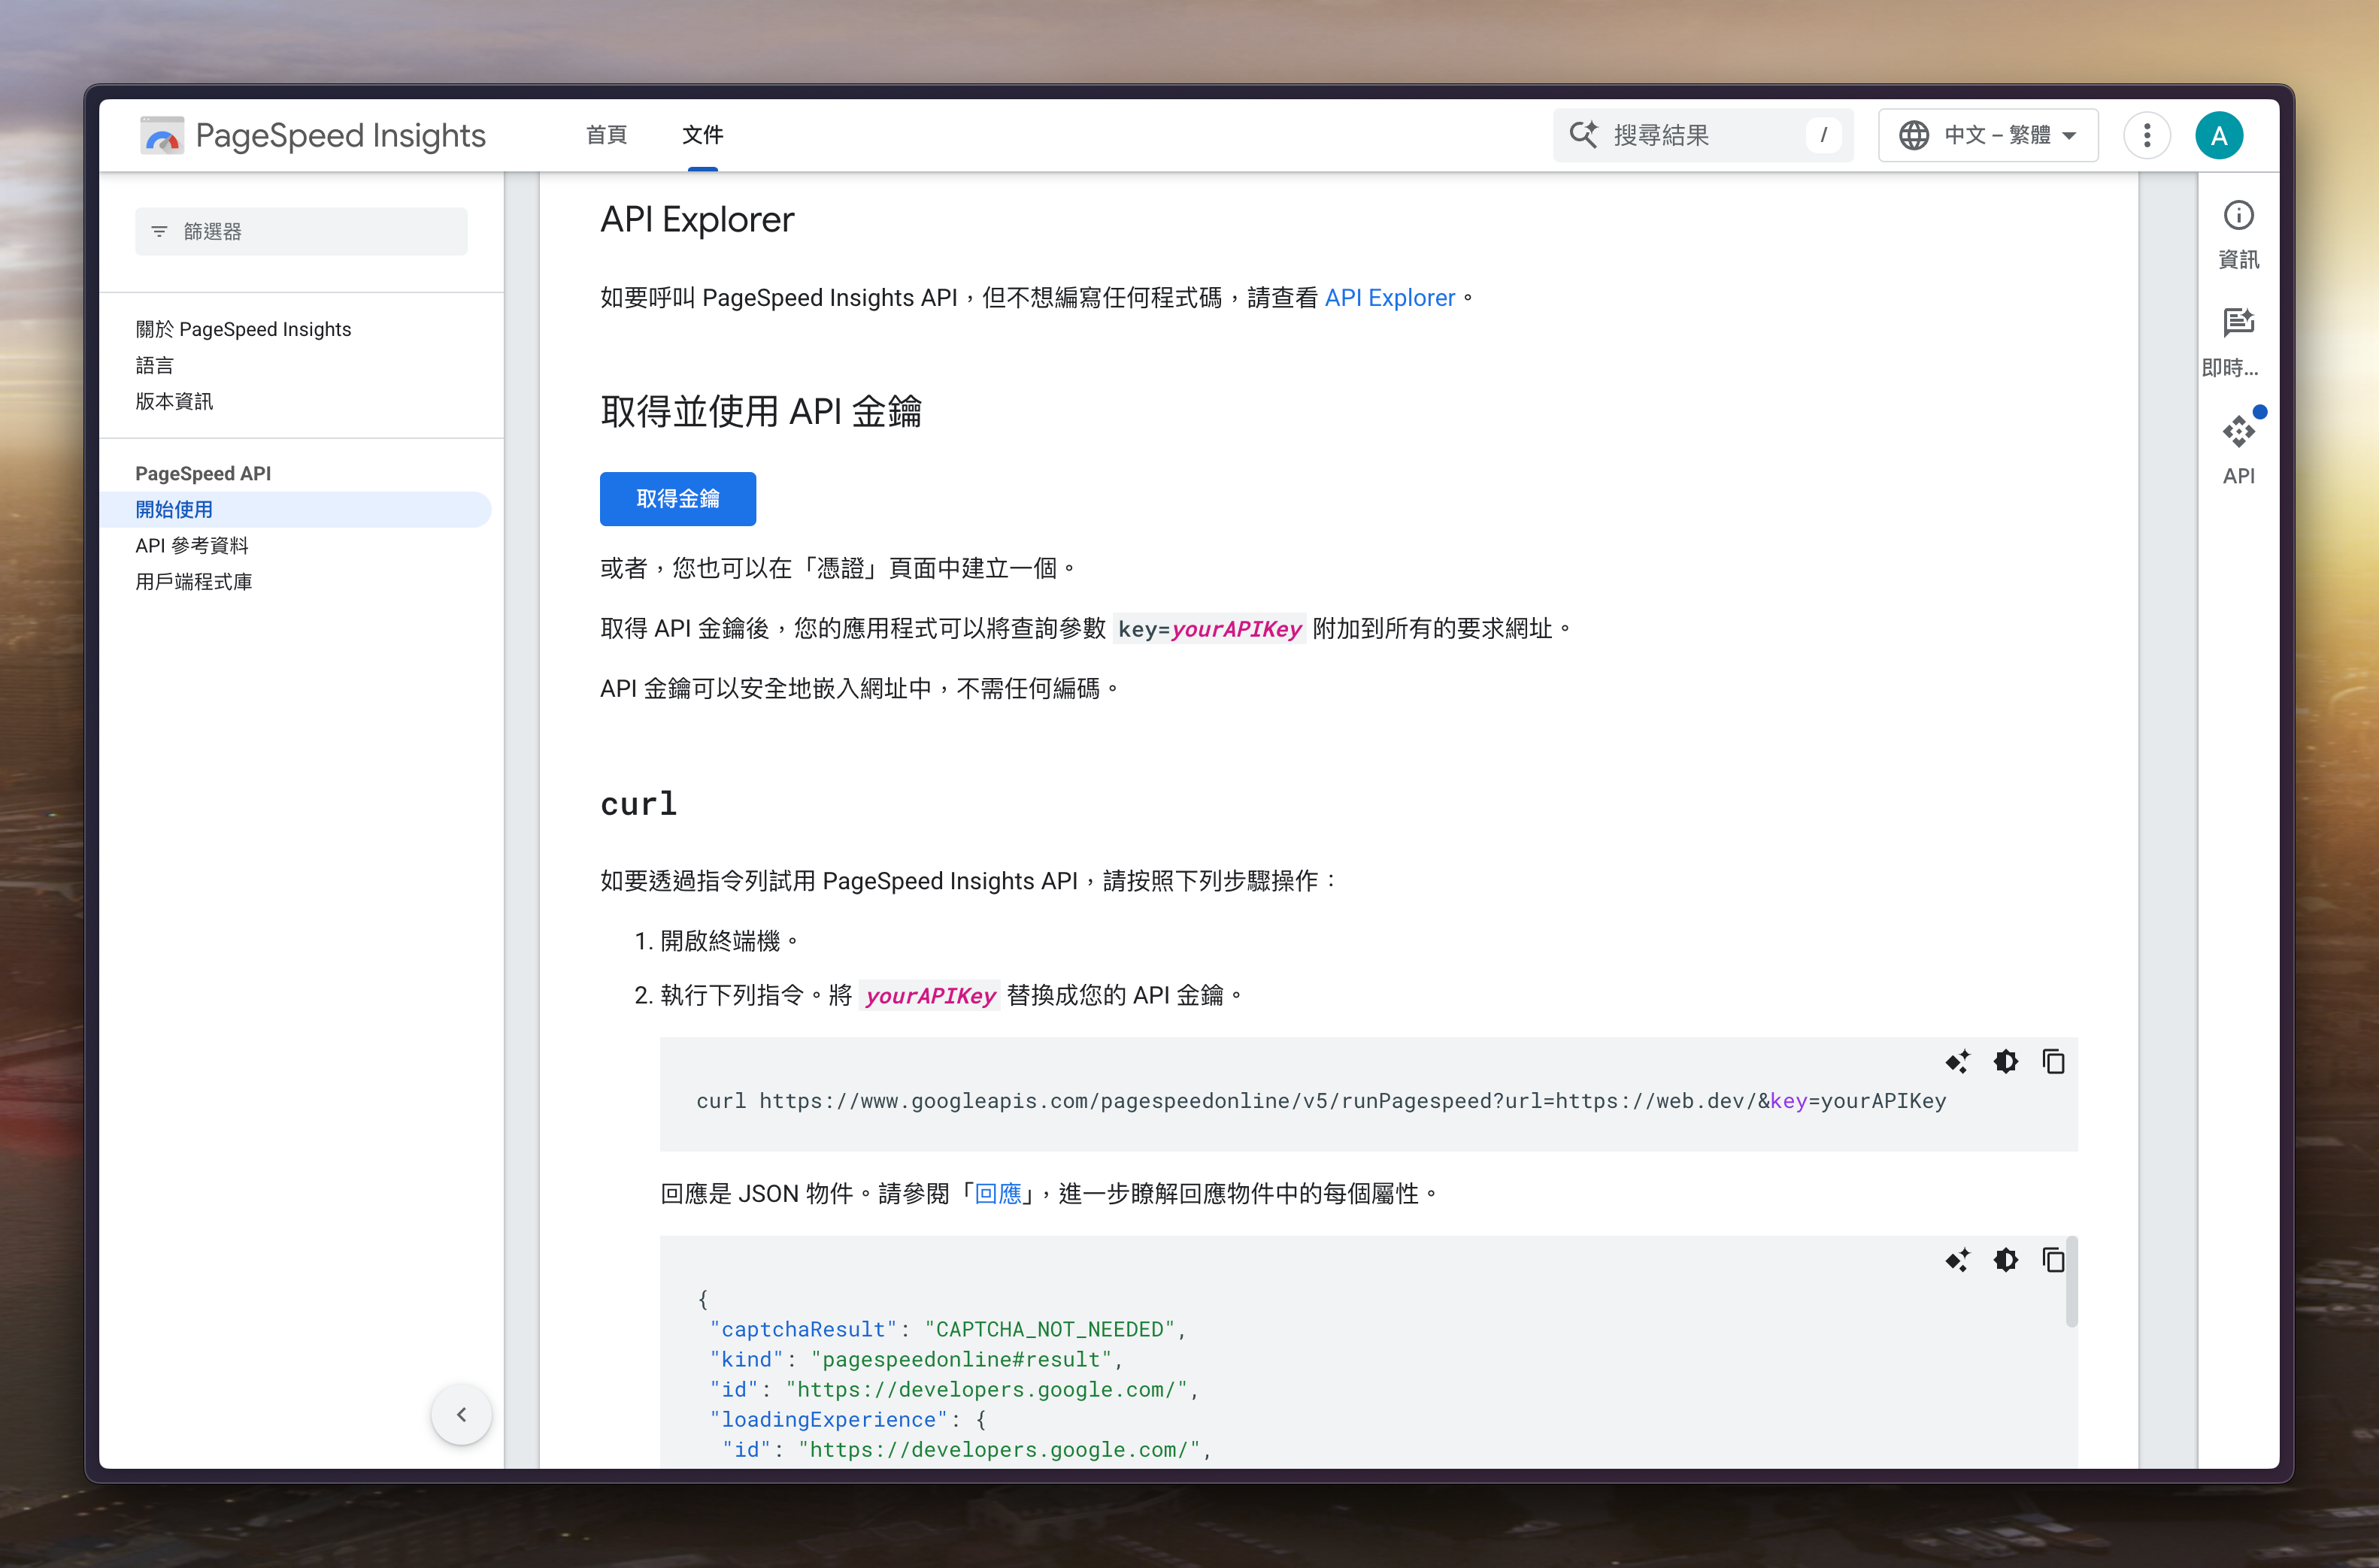This screenshot has width=2379, height=1568.
Task: Switch to the 文件 tab
Action: (702, 135)
